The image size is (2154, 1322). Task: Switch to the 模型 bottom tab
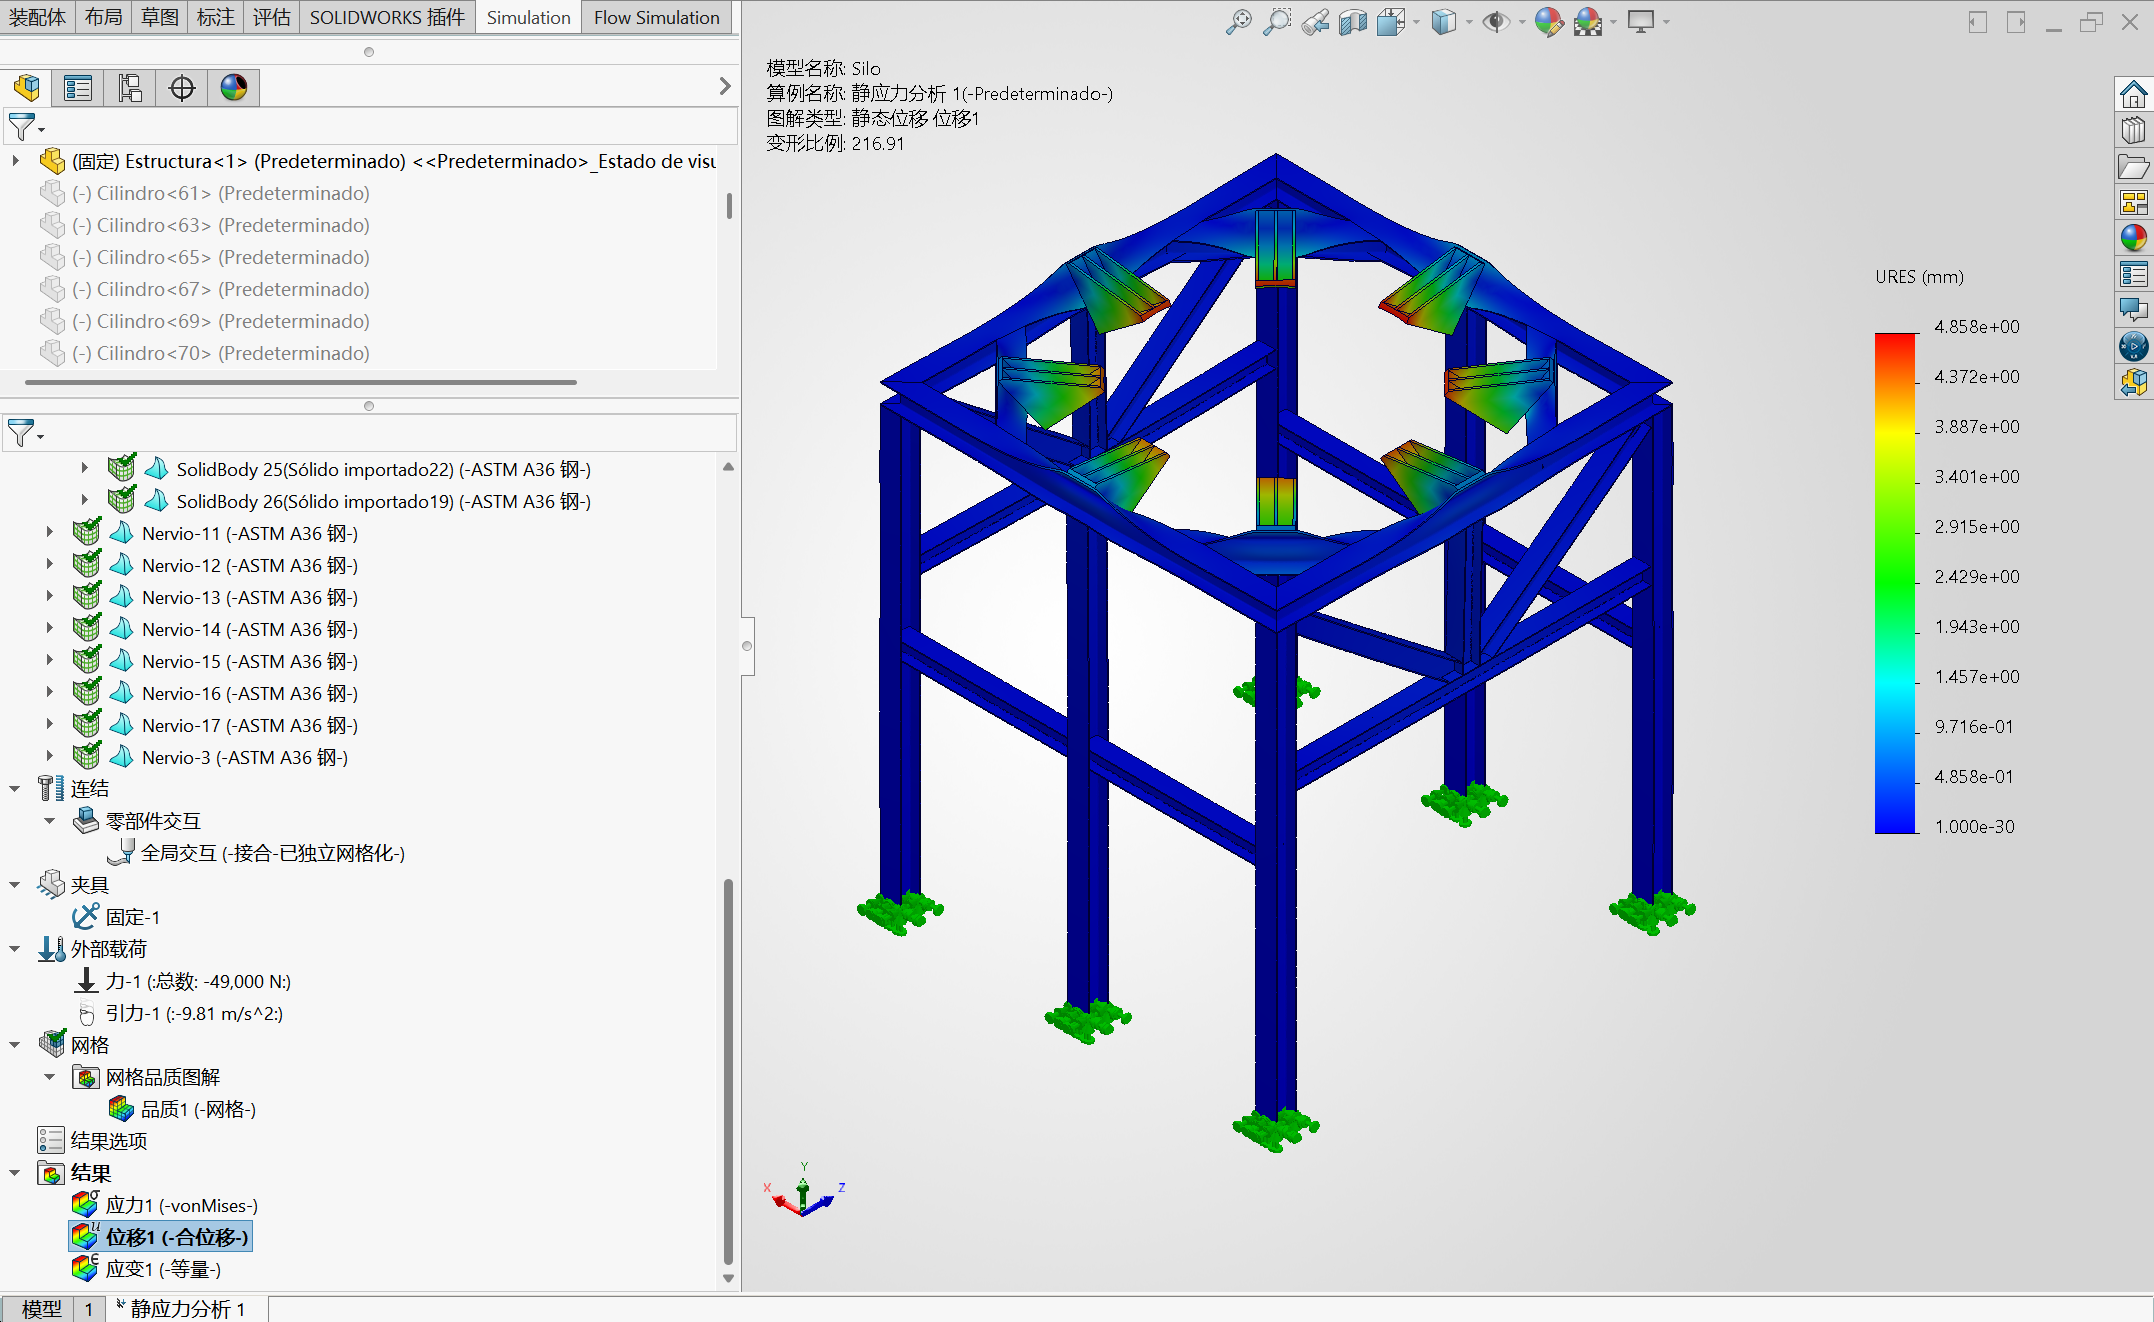pyautogui.click(x=41, y=1308)
